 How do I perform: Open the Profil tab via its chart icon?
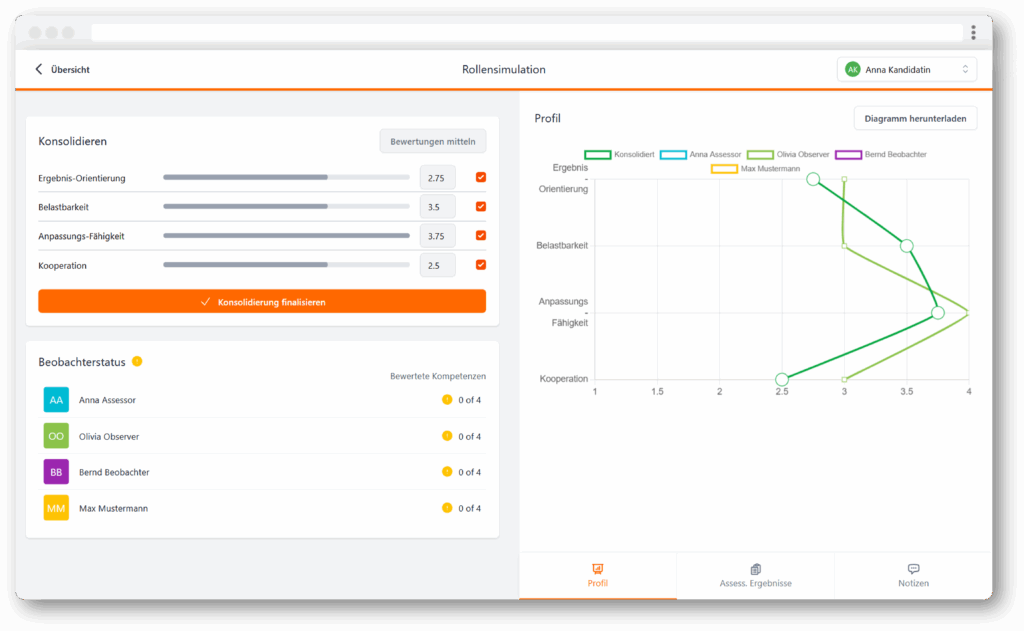click(x=597, y=568)
